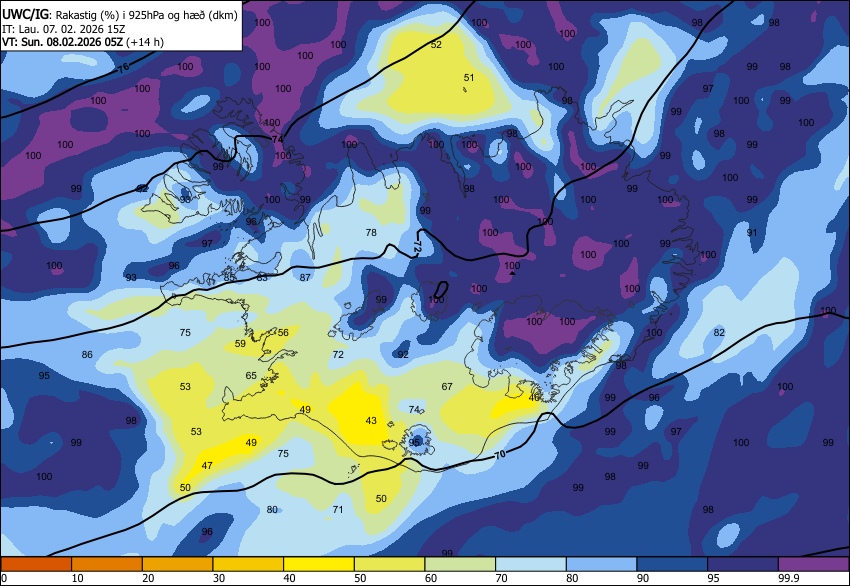Click the humidity value 71 in the south
Image resolution: width=850 pixels, height=586 pixels.
pyautogui.click(x=338, y=509)
